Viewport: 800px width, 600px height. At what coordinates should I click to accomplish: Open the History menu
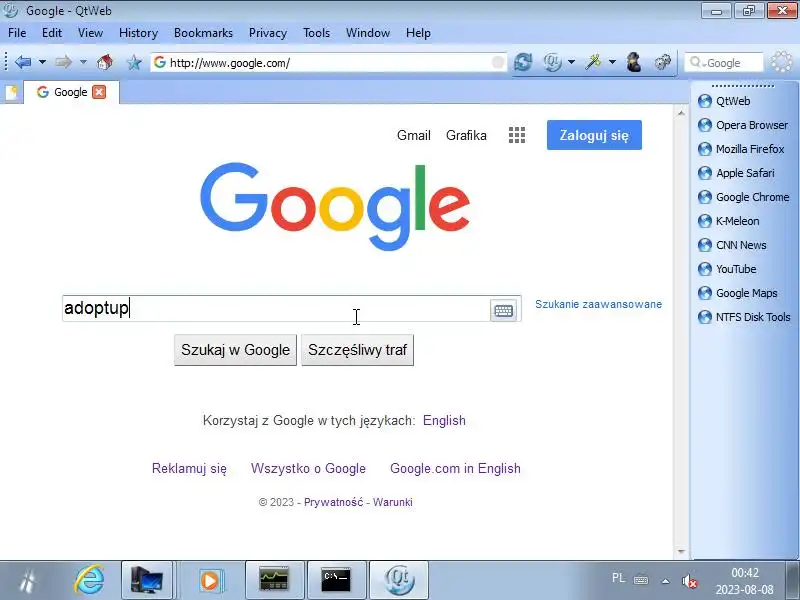(138, 33)
